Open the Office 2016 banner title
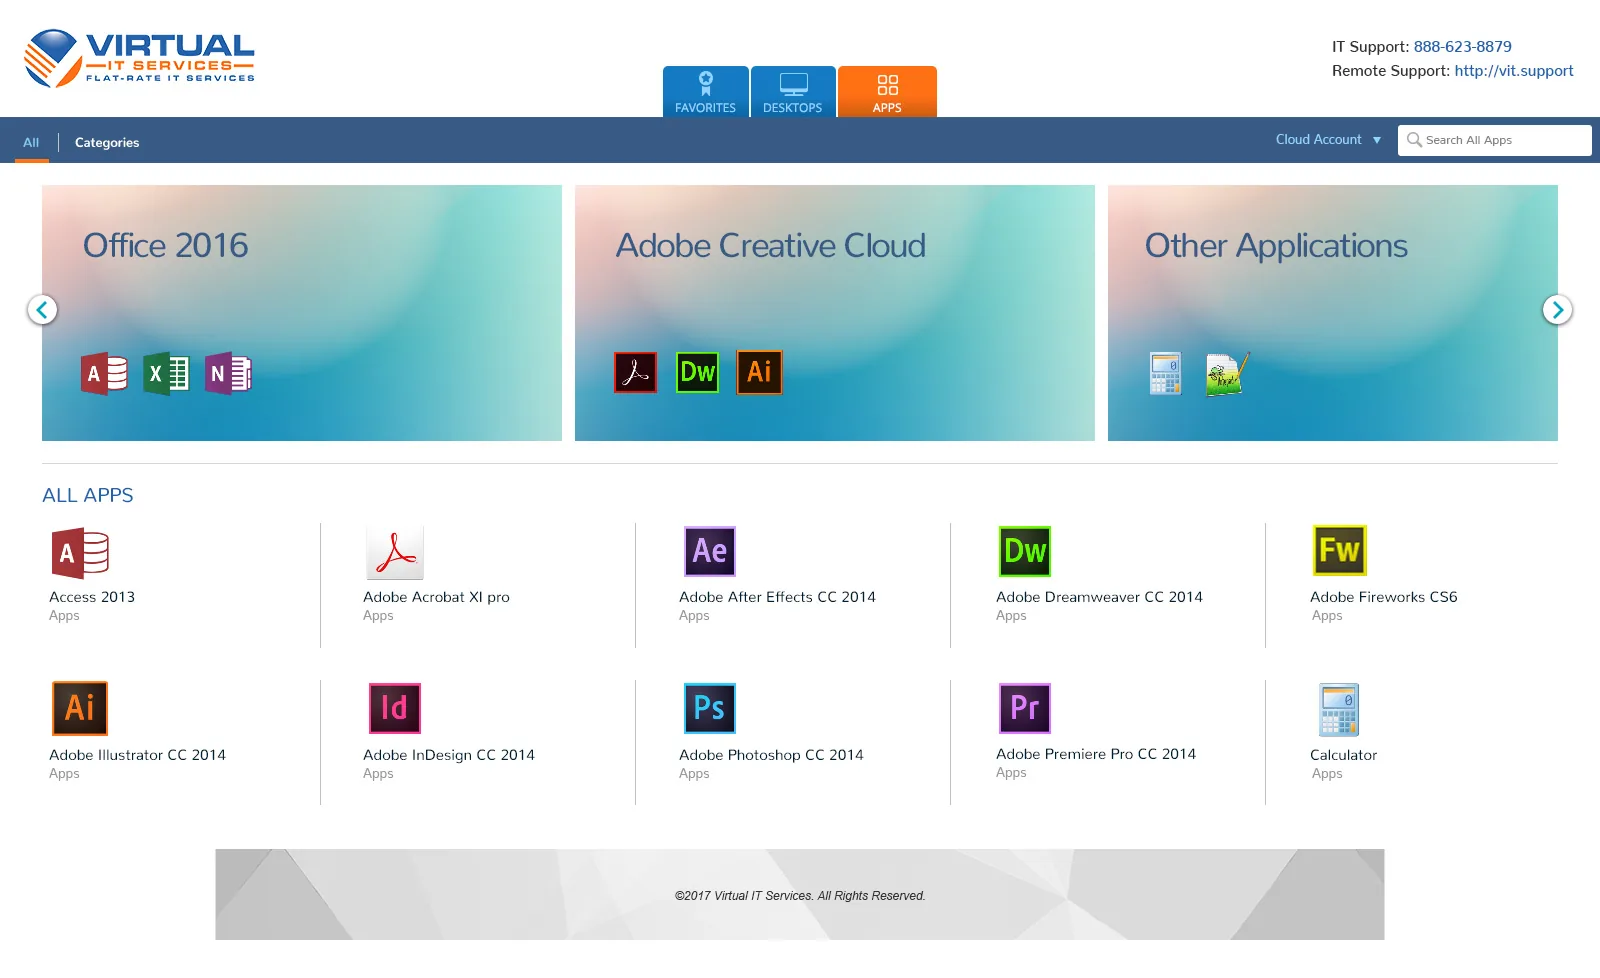The image size is (1600, 978). click(x=166, y=246)
